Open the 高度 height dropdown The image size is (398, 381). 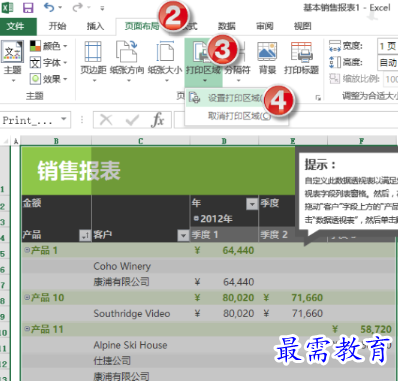click(387, 62)
